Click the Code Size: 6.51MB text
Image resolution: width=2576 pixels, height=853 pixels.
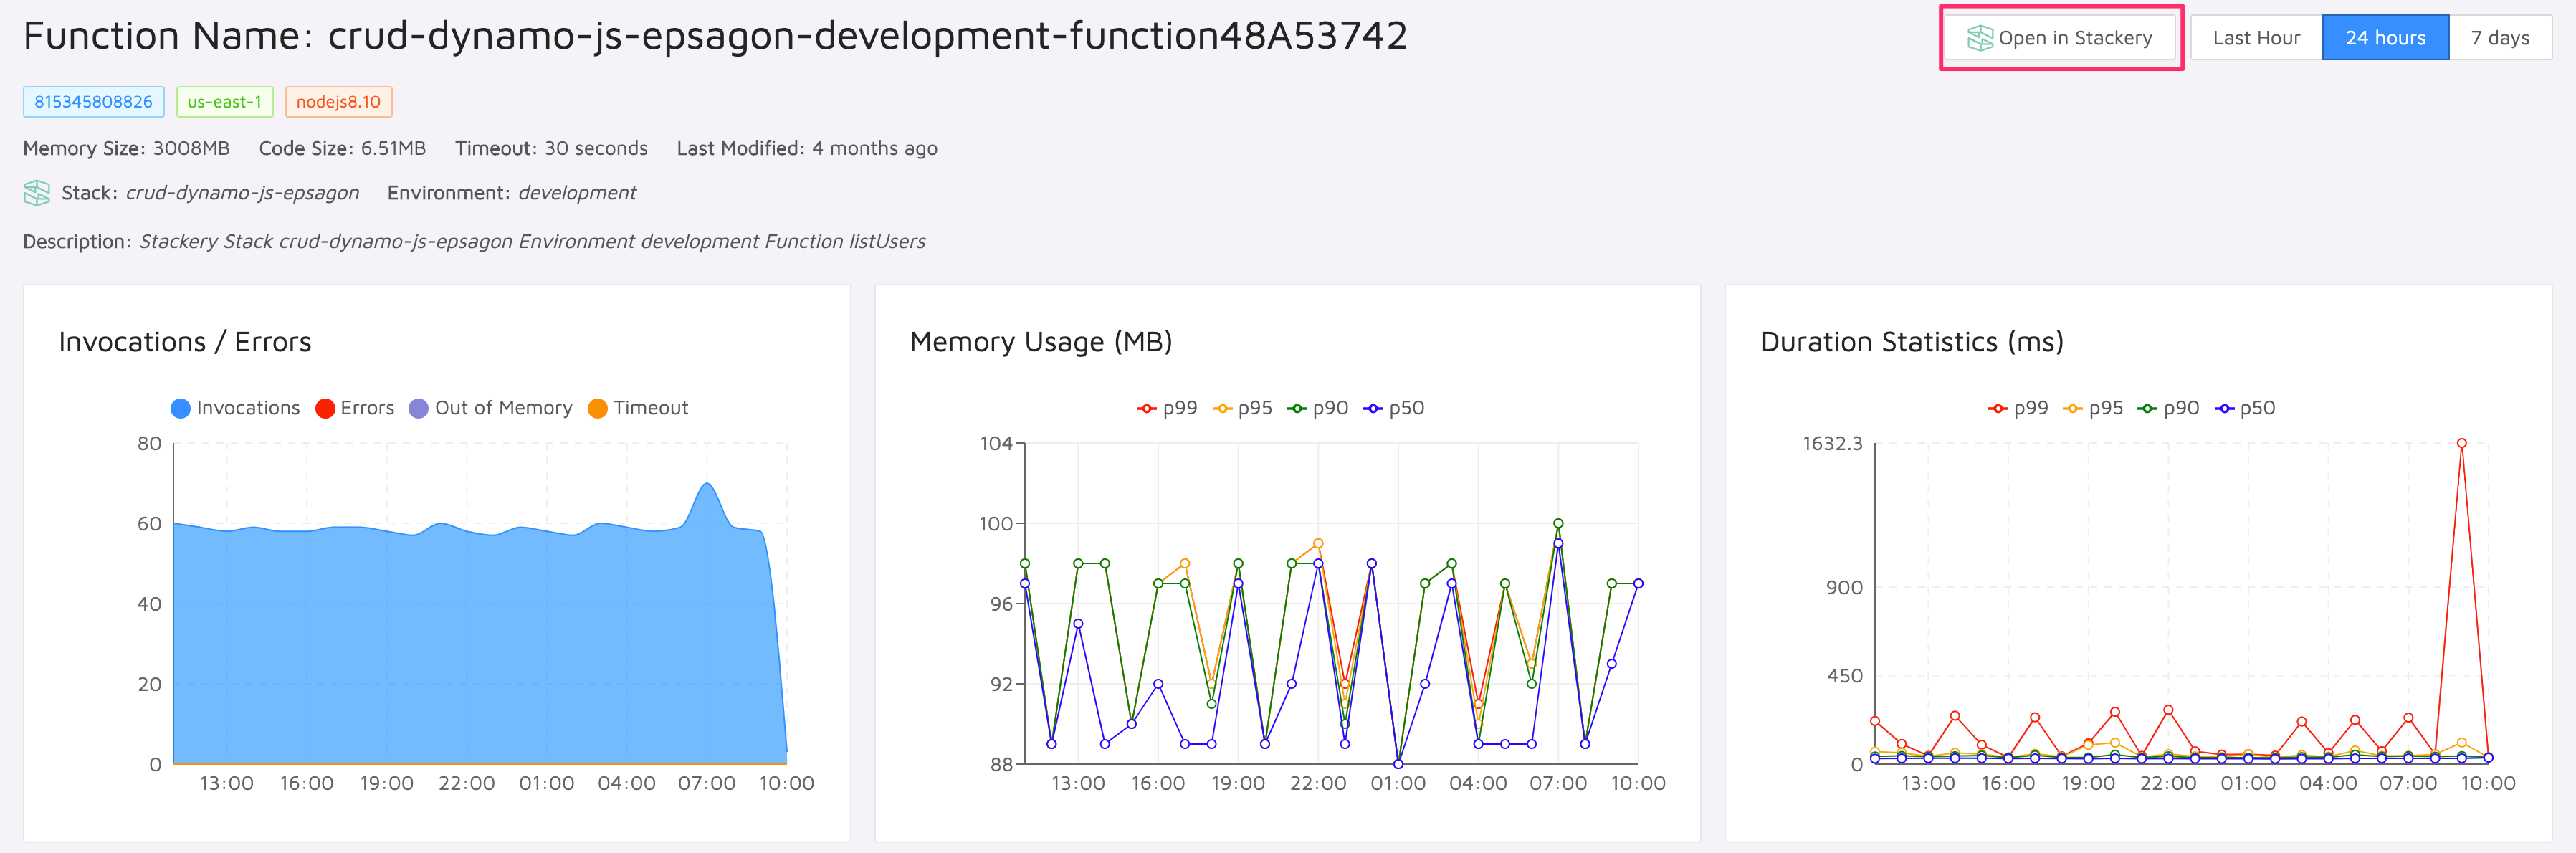(x=342, y=148)
